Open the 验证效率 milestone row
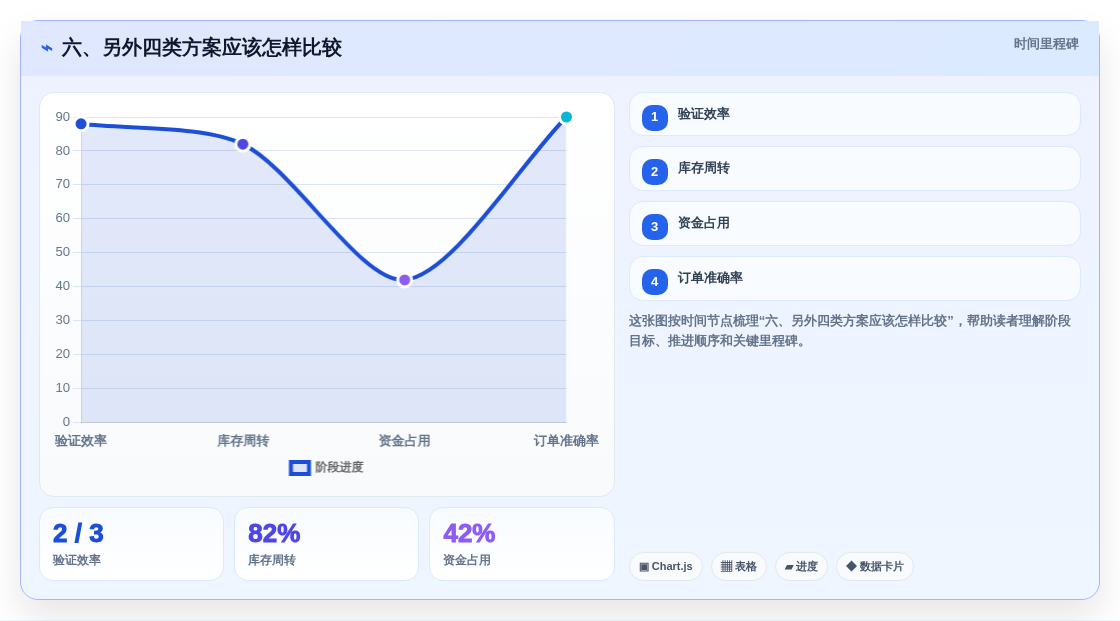This screenshot has width=1120, height=621. tap(854, 114)
